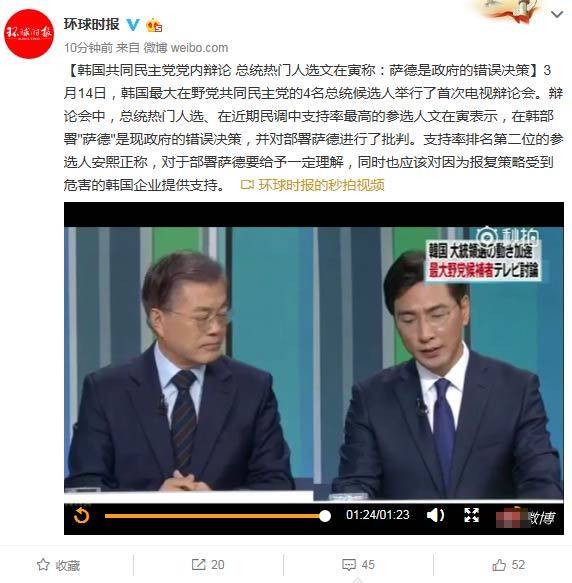
Task: Click the repost button showing 20
Action: point(208,565)
